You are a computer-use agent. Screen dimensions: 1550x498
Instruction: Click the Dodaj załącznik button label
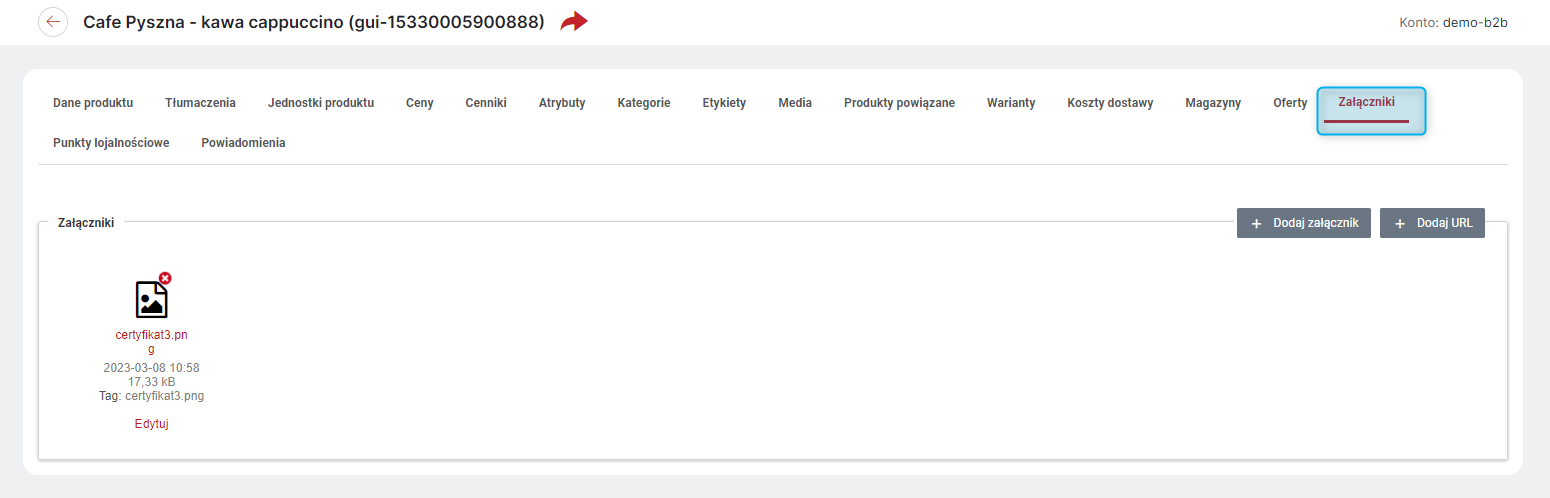(x=1315, y=223)
